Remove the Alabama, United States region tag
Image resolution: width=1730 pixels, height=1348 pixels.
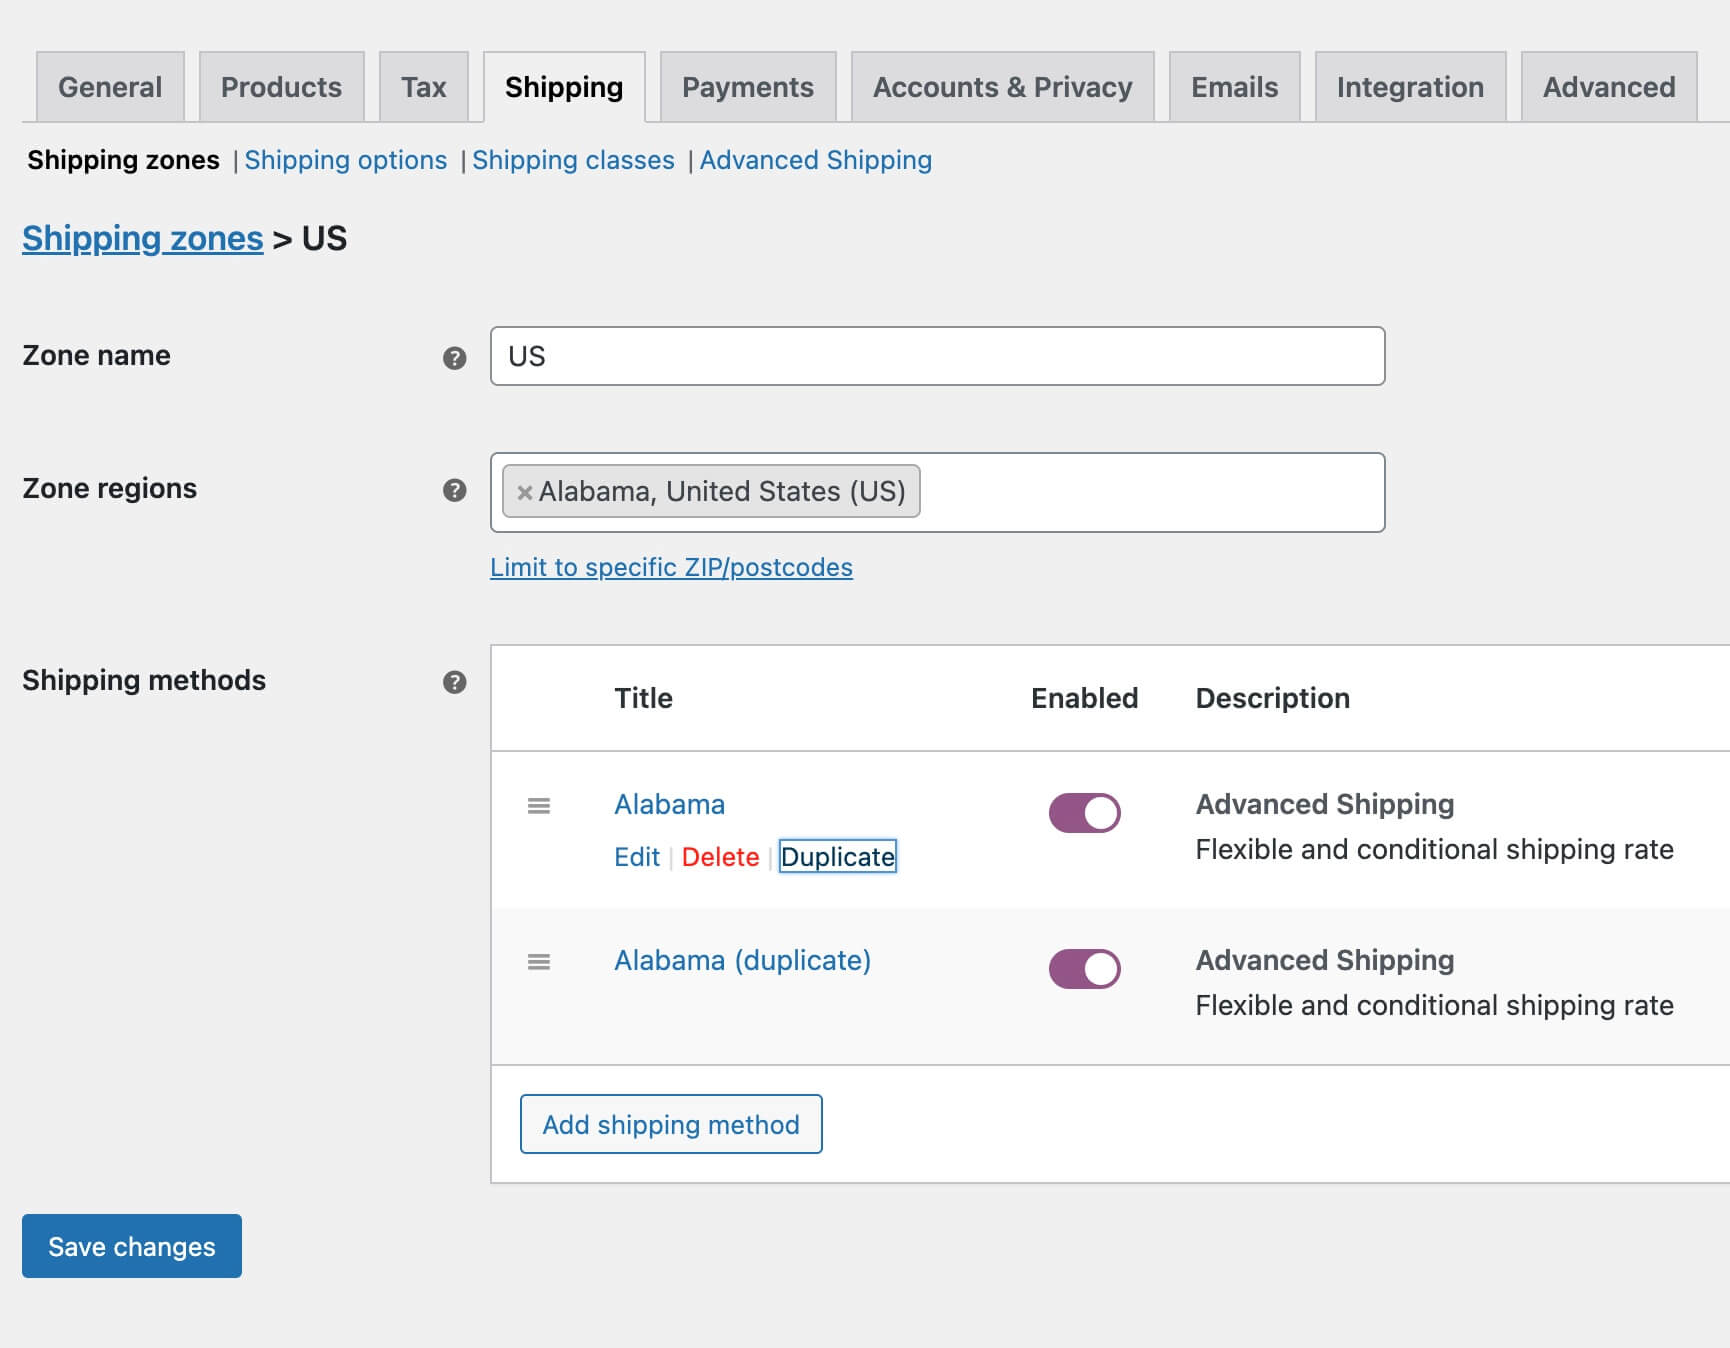pos(524,492)
